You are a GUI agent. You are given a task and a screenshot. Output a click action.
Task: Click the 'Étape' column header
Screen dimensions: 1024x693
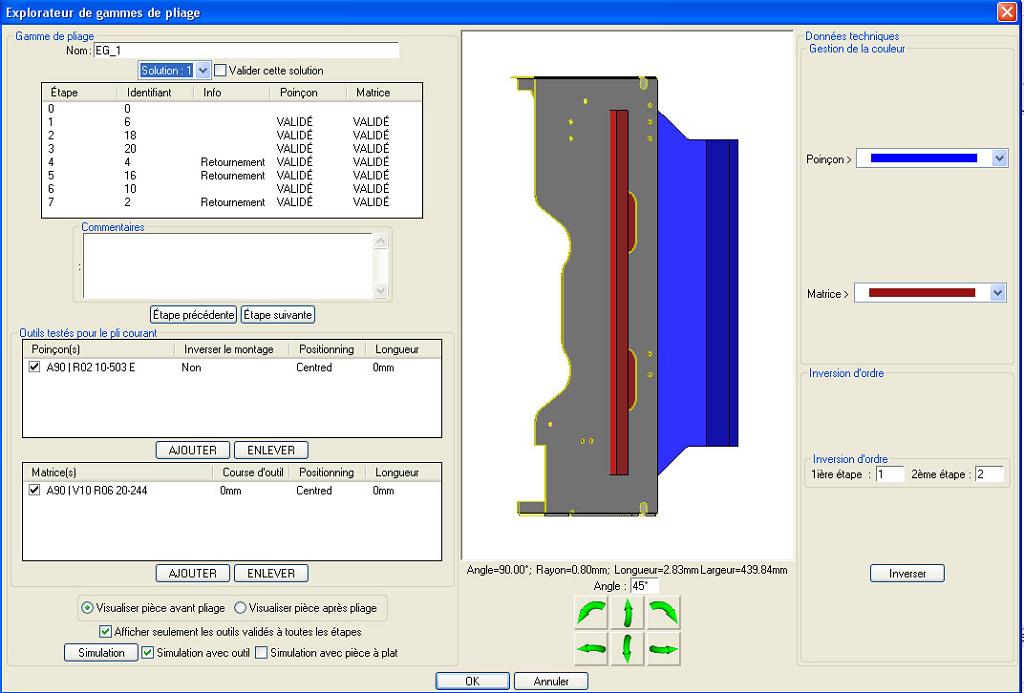(80, 92)
